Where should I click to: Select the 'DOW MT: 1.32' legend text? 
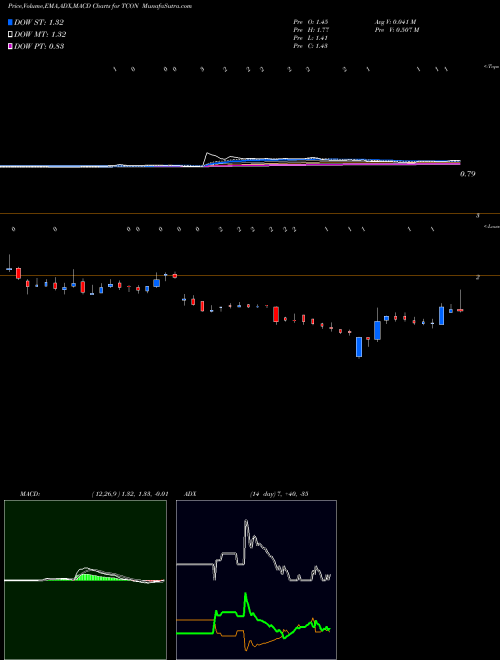click(x=40, y=35)
